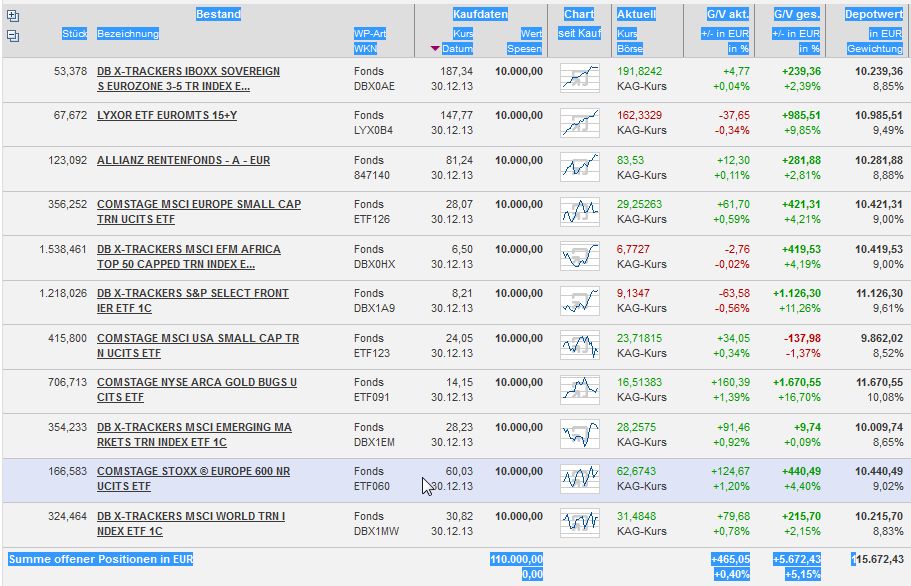This screenshot has width=911, height=586.
Task: Click the Wert column header
Action: (531, 33)
